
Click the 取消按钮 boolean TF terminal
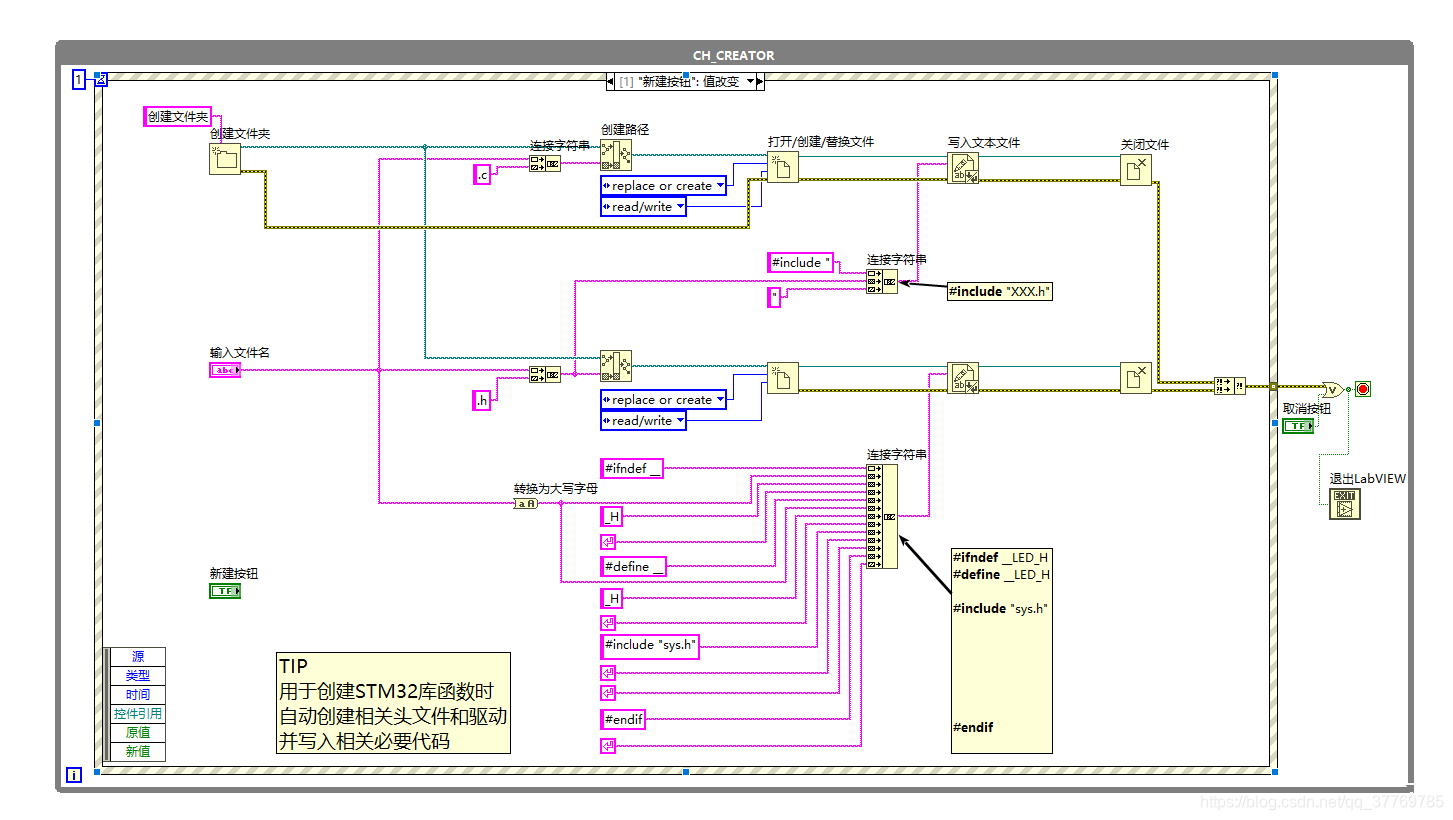click(x=1298, y=426)
